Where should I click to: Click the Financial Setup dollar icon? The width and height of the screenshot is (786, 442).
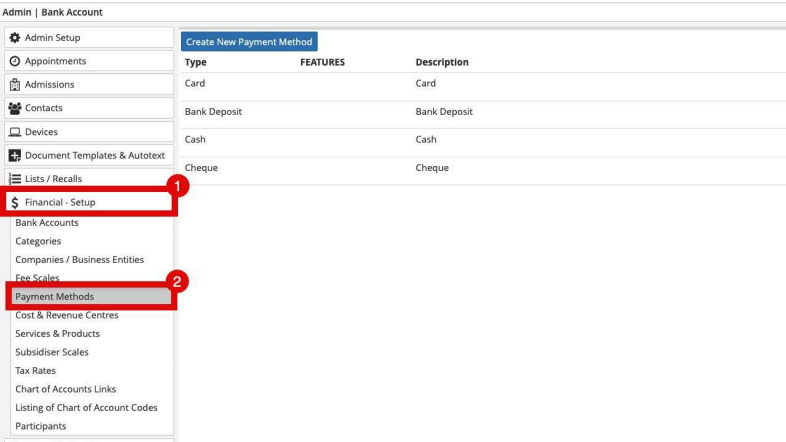click(x=15, y=202)
